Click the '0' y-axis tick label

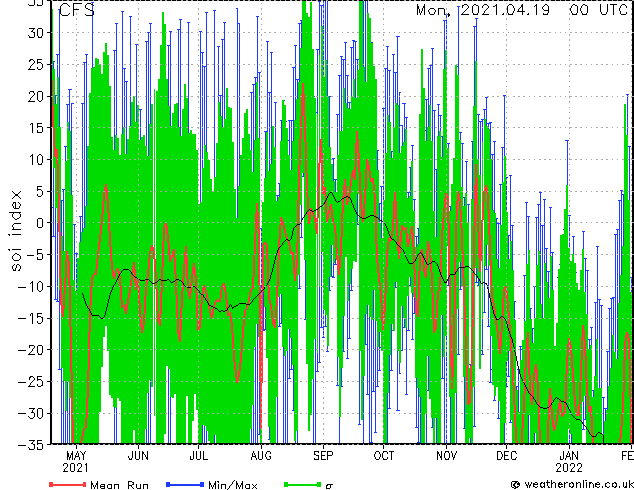coord(39,223)
